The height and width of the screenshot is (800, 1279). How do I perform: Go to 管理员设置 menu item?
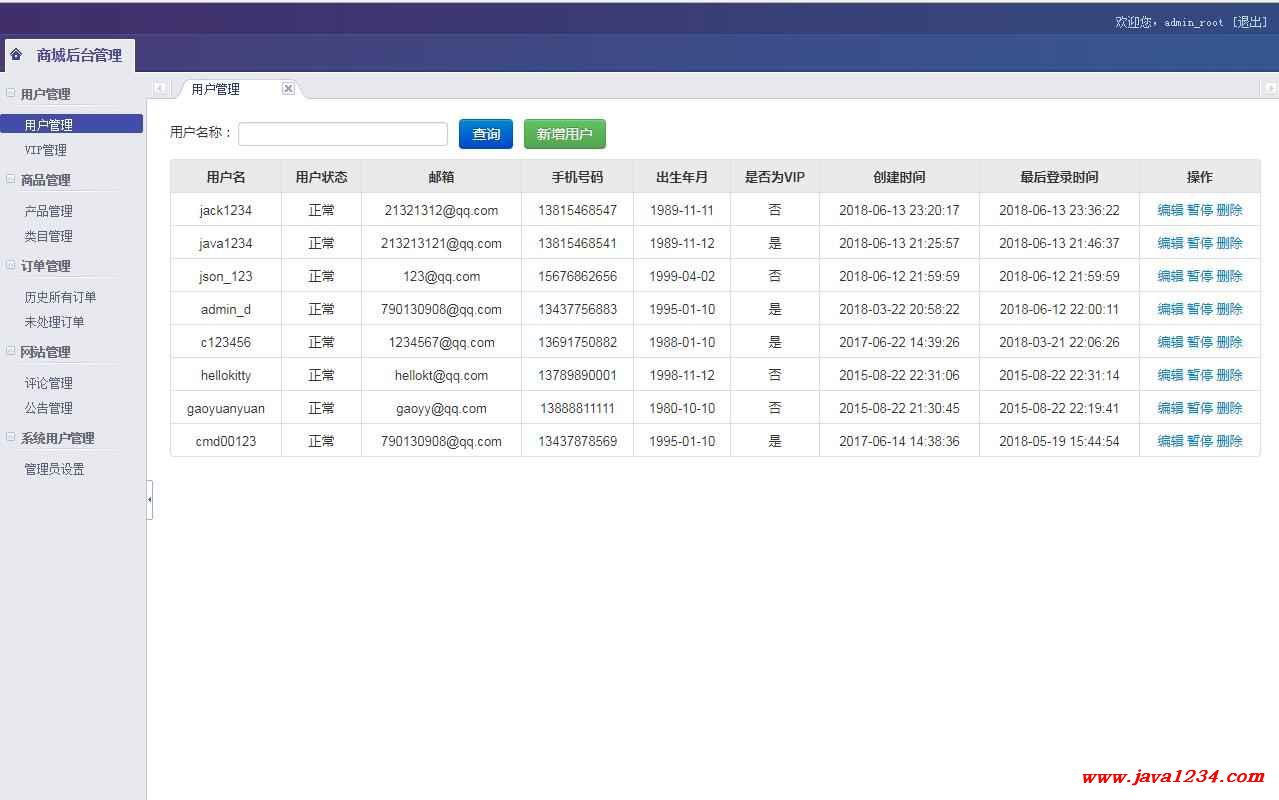pyautogui.click(x=55, y=469)
